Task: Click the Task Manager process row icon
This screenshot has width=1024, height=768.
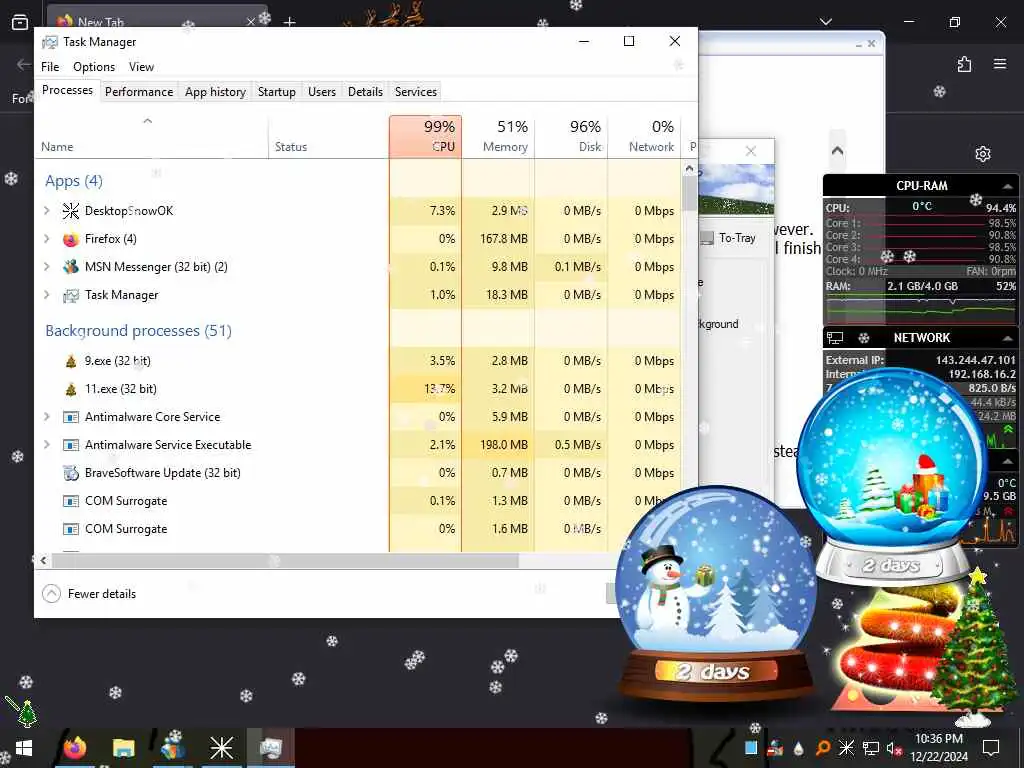Action: point(71,295)
